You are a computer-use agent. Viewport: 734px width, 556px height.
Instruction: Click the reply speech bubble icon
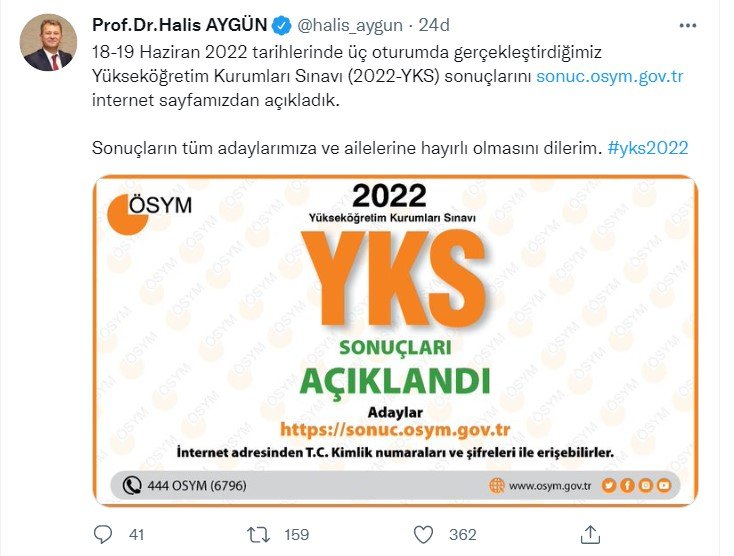click(103, 534)
